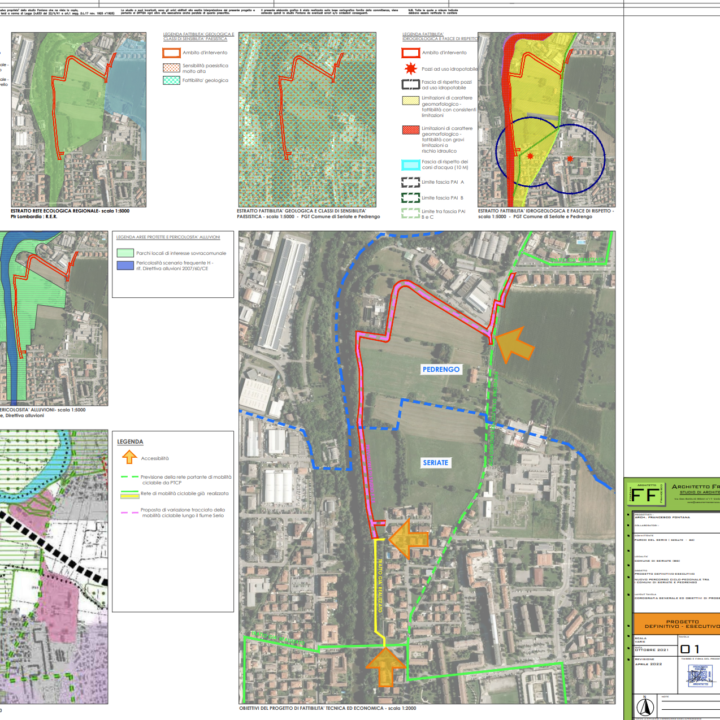The image size is (720, 720).
Task: Click the SERIATE label on the main map
Action: (x=435, y=462)
